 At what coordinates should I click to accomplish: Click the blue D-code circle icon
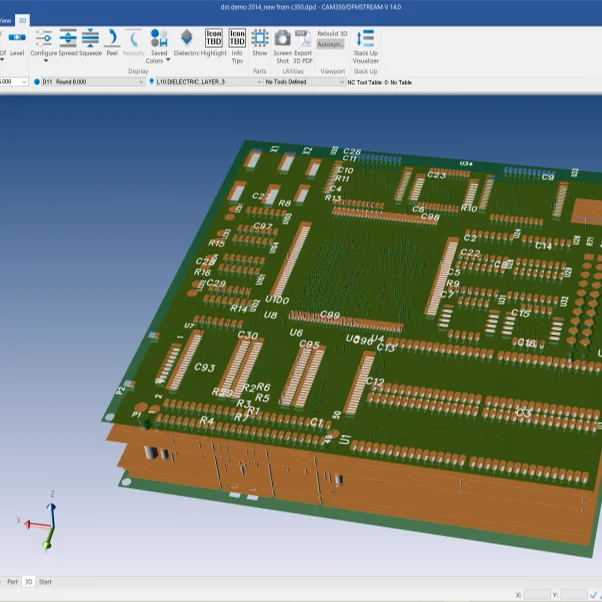[37, 82]
